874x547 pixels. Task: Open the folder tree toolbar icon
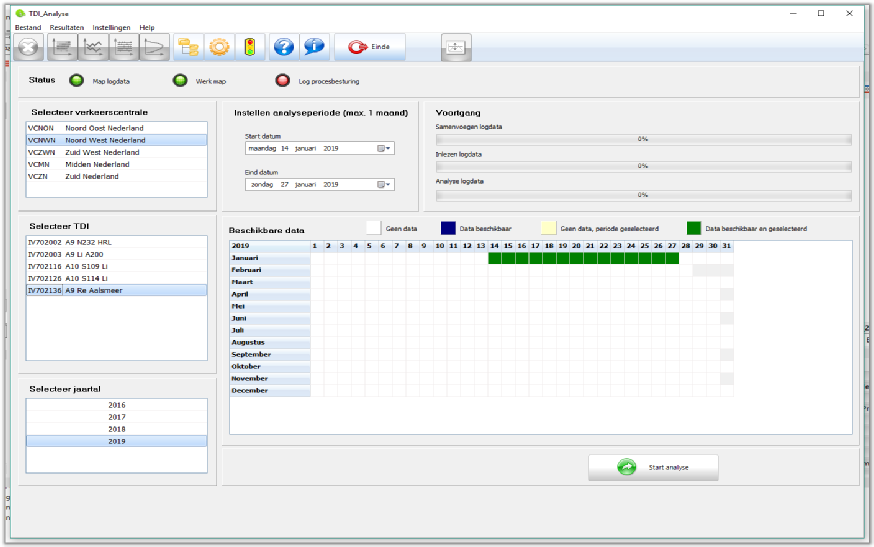click(x=188, y=47)
